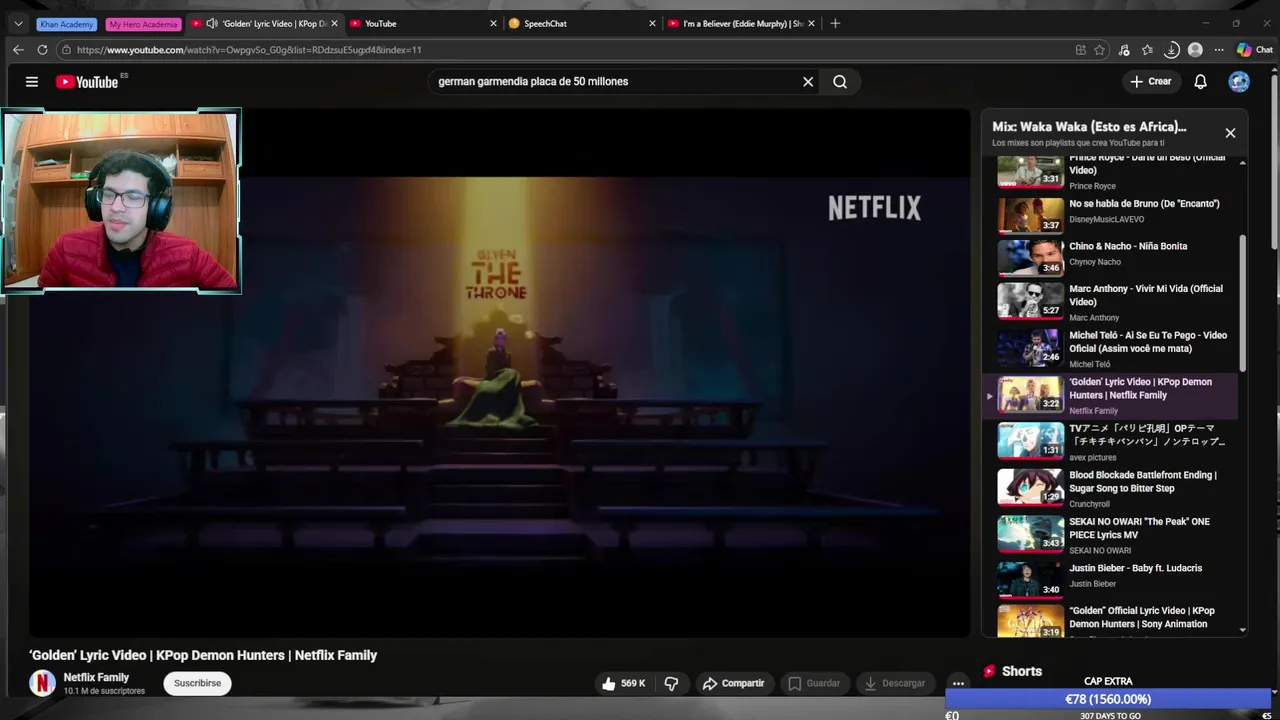Image resolution: width=1280 pixels, height=720 pixels.
Task: Share the video with Compartir
Action: pos(733,683)
